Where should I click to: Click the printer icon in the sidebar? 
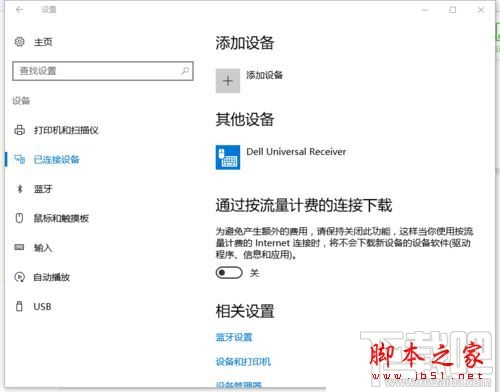pos(19,130)
